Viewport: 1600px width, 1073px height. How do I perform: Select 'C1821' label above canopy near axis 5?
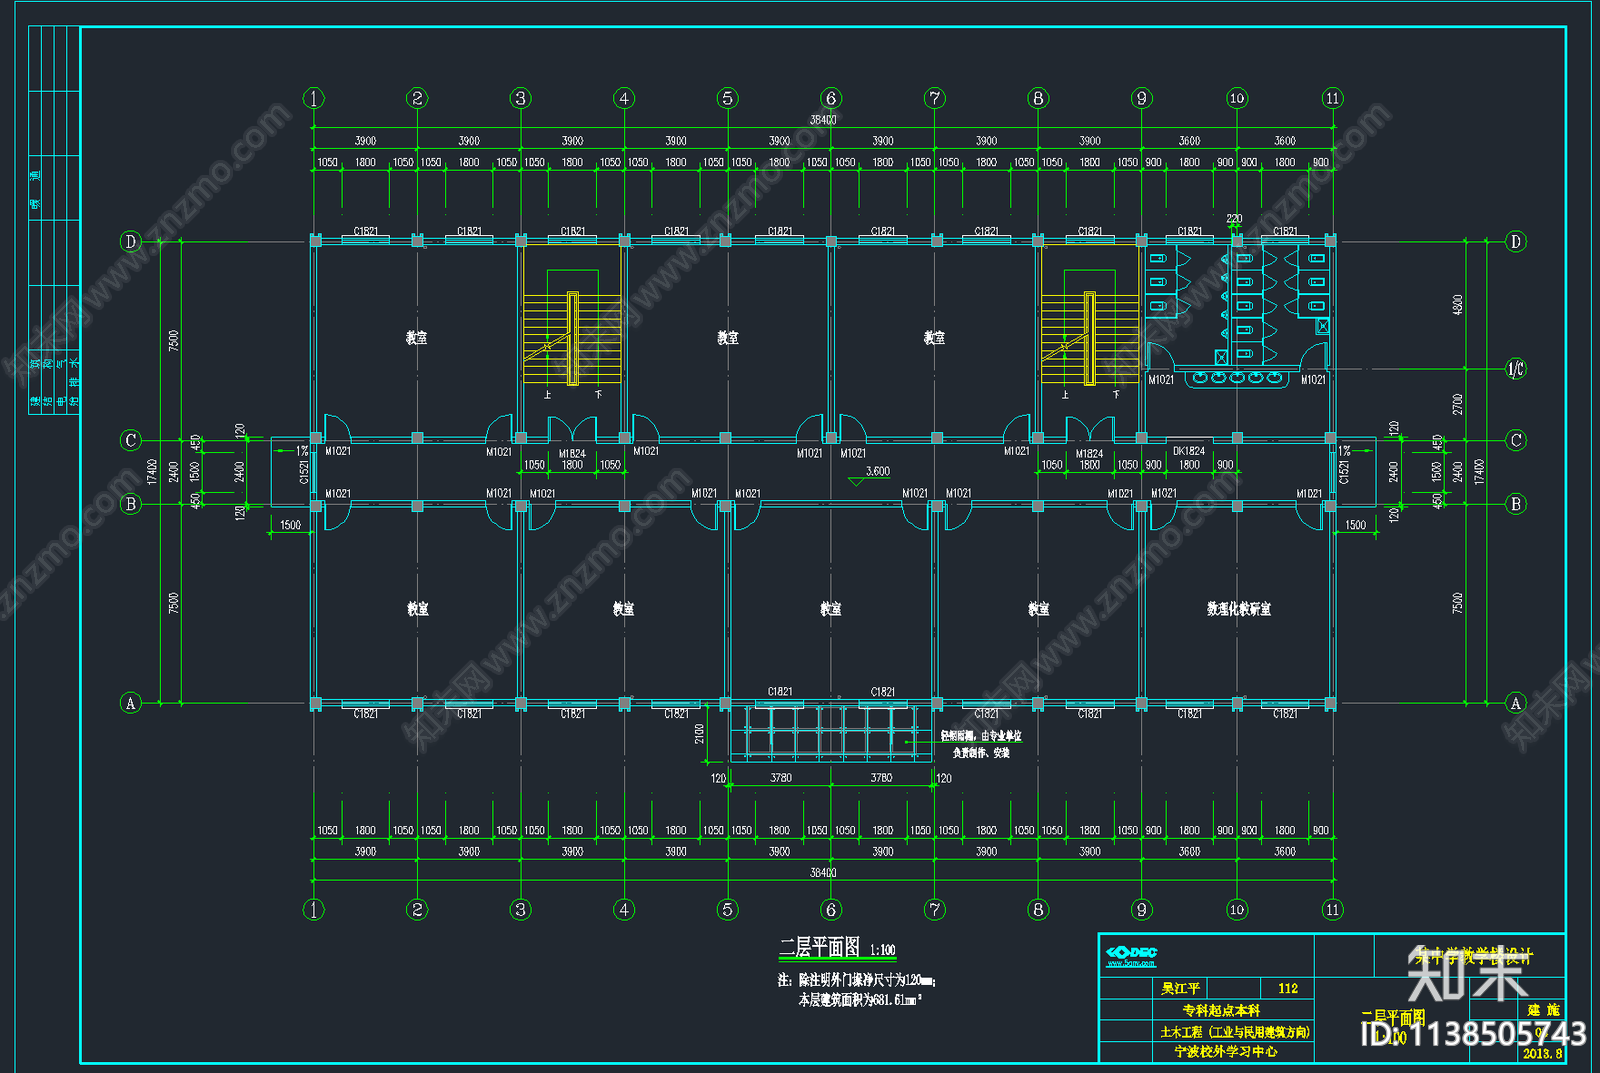click(x=780, y=692)
